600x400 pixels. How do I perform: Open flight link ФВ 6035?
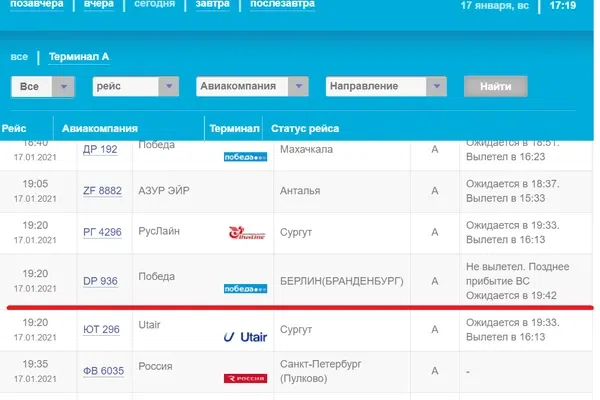pos(103,371)
